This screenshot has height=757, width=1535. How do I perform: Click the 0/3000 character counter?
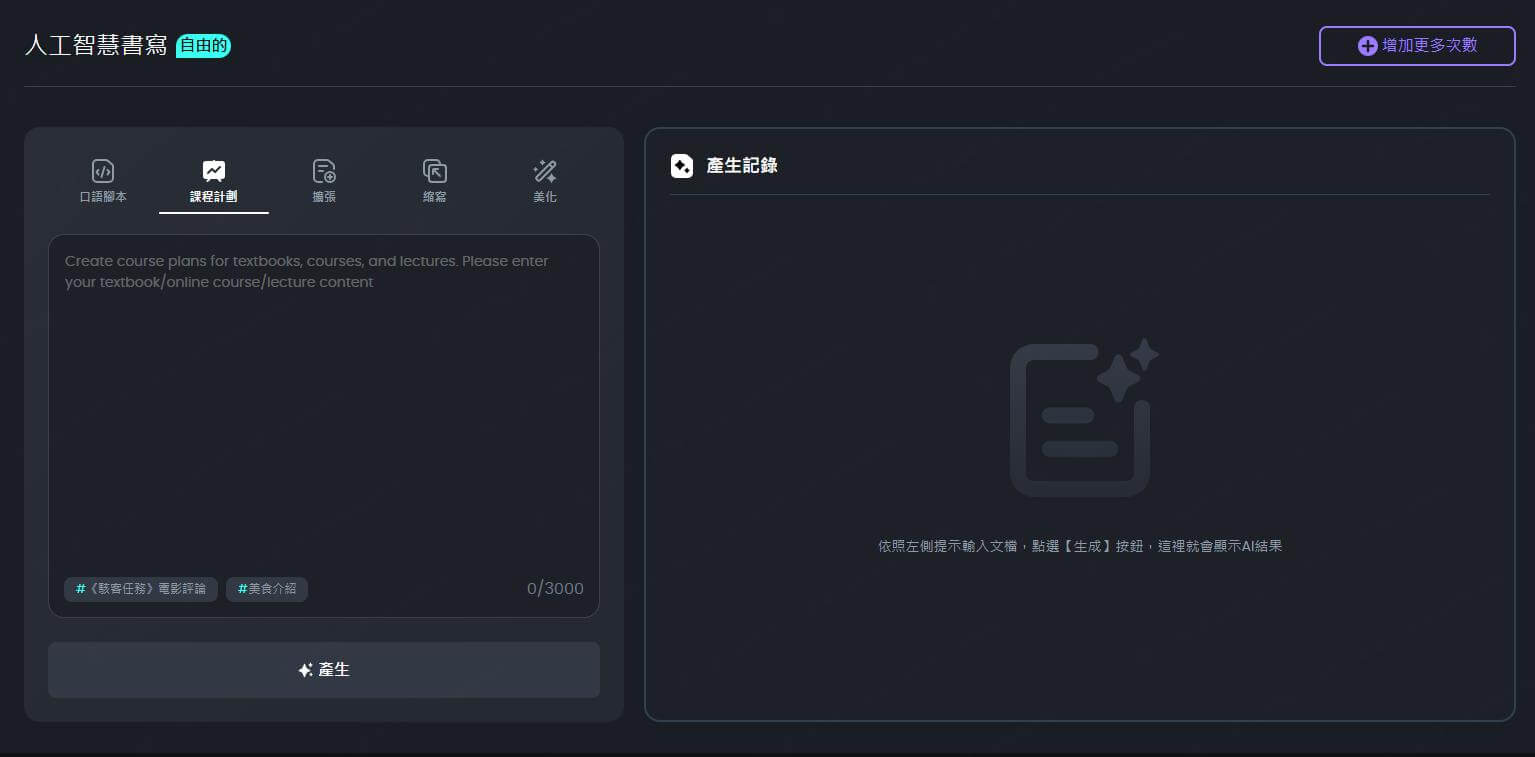(555, 589)
